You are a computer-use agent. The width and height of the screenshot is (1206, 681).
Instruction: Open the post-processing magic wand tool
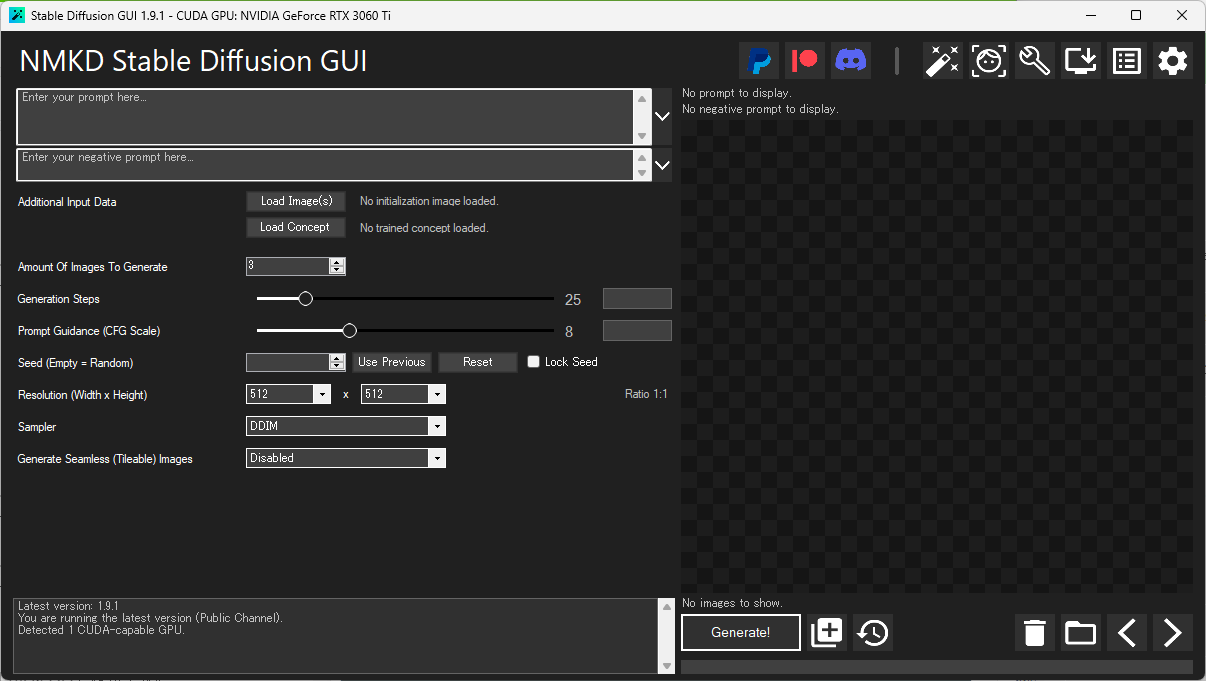(942, 61)
